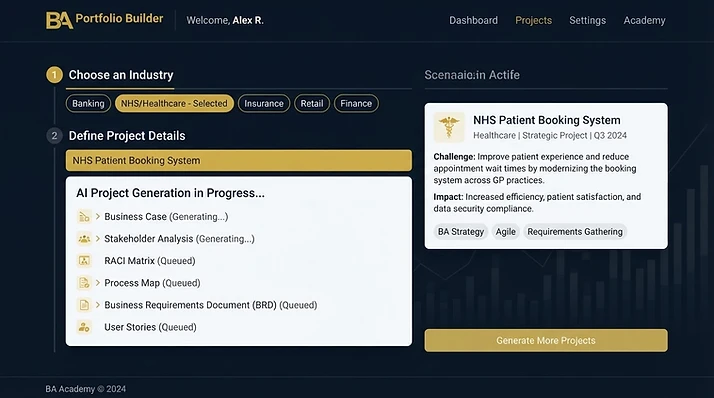Click the RACI Matrix icon
Screen dimensions: 714x398
[x=84, y=260]
